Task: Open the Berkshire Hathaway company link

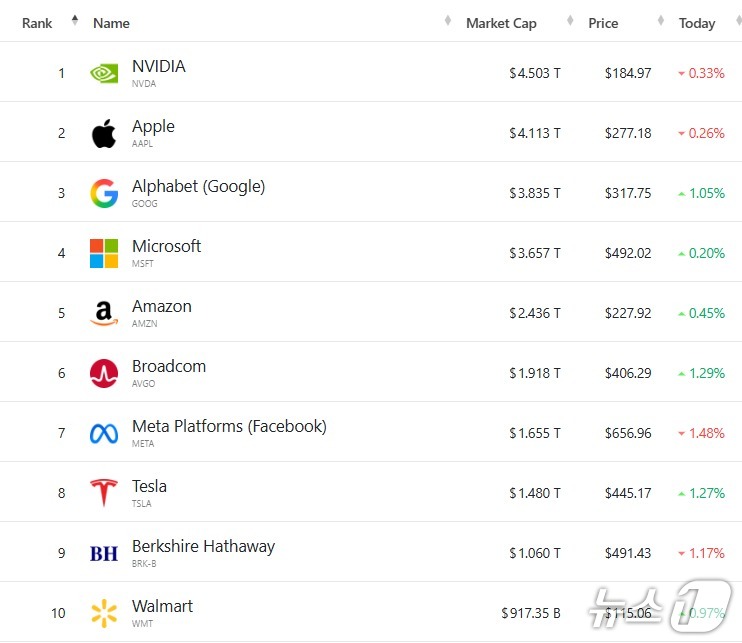Action: pos(203,547)
